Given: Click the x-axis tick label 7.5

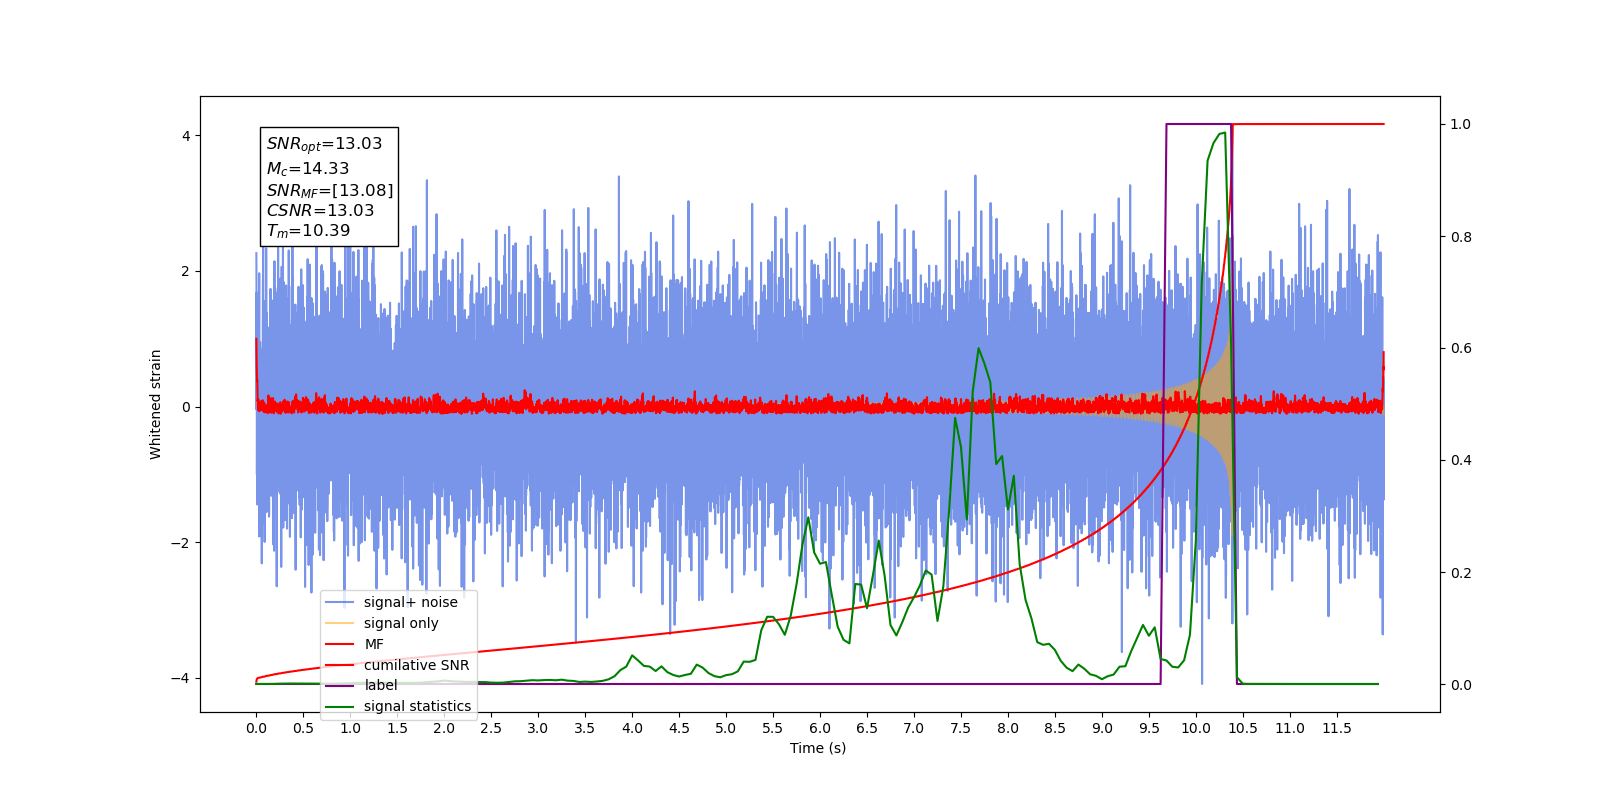Looking at the screenshot, I should [x=961, y=728].
